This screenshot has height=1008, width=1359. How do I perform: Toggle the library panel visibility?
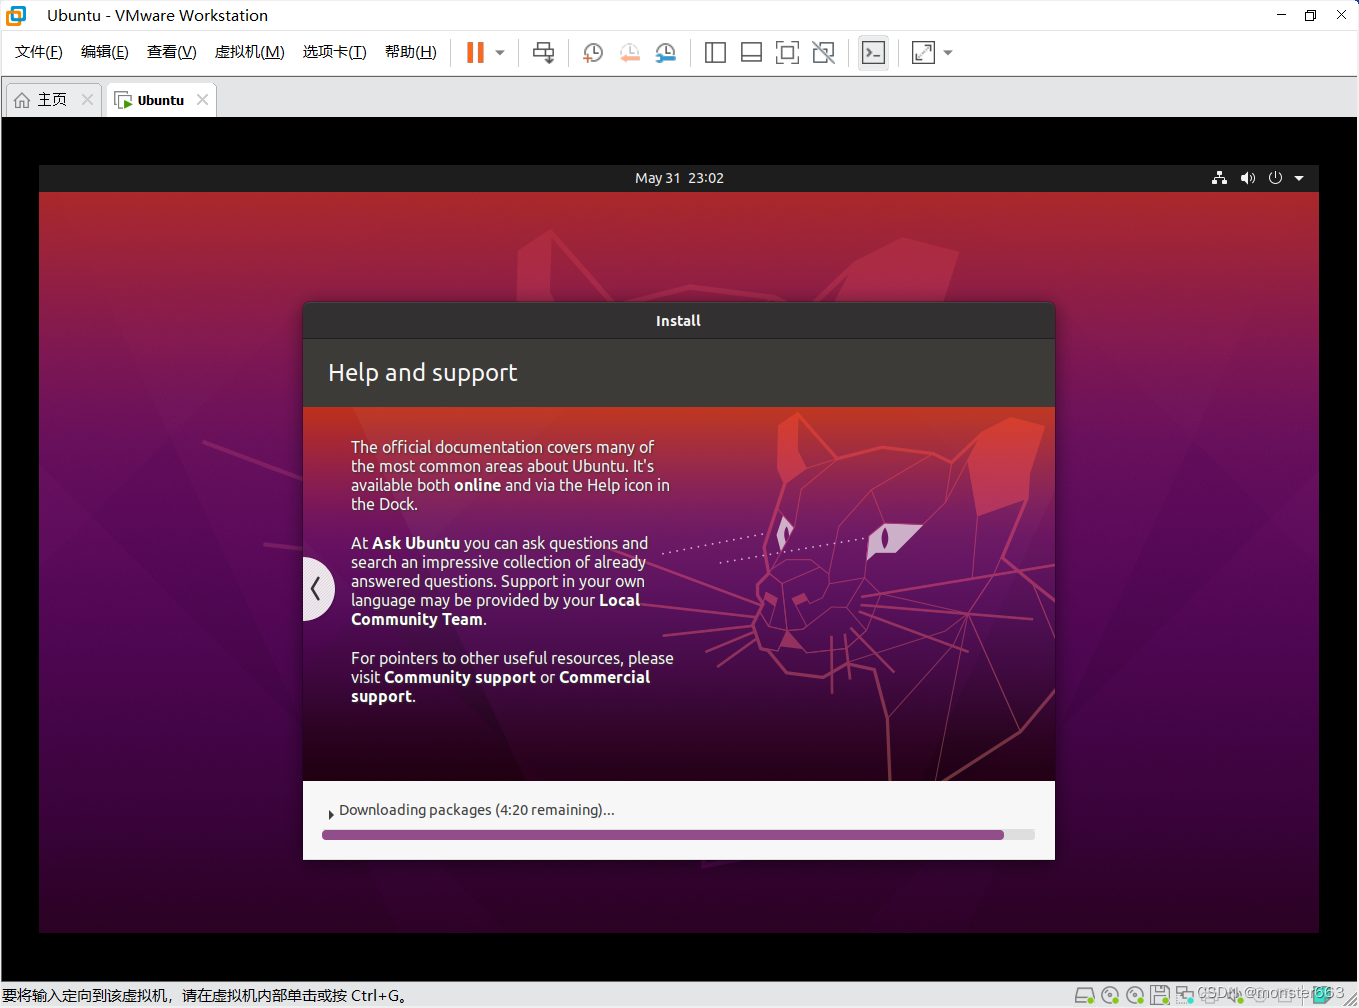[x=715, y=52]
